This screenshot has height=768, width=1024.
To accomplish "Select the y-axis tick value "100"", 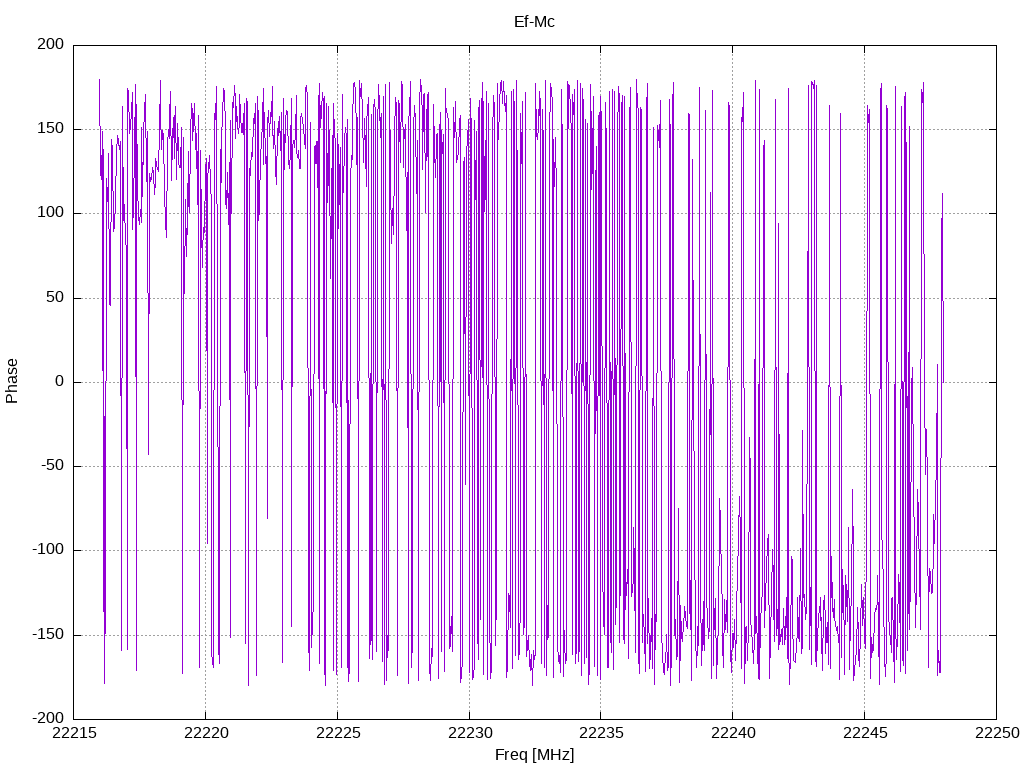I will coord(51,213).
